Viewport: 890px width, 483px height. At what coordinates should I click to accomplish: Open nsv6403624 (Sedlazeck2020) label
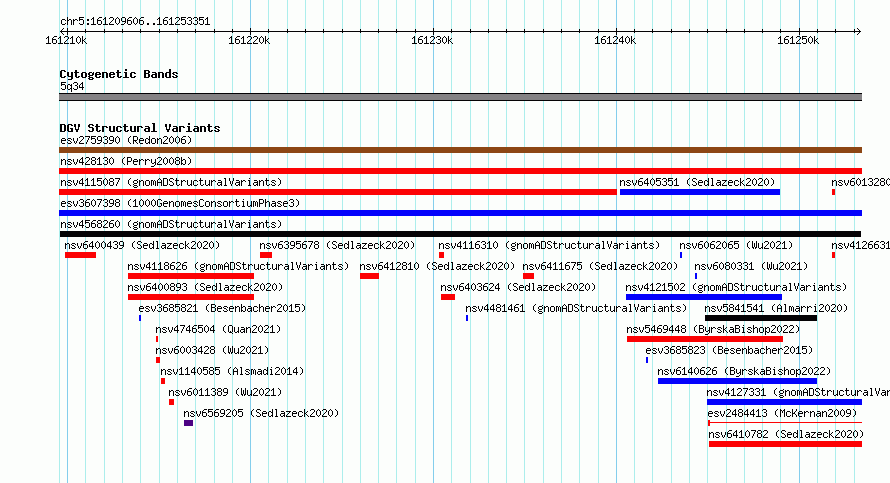(518, 287)
